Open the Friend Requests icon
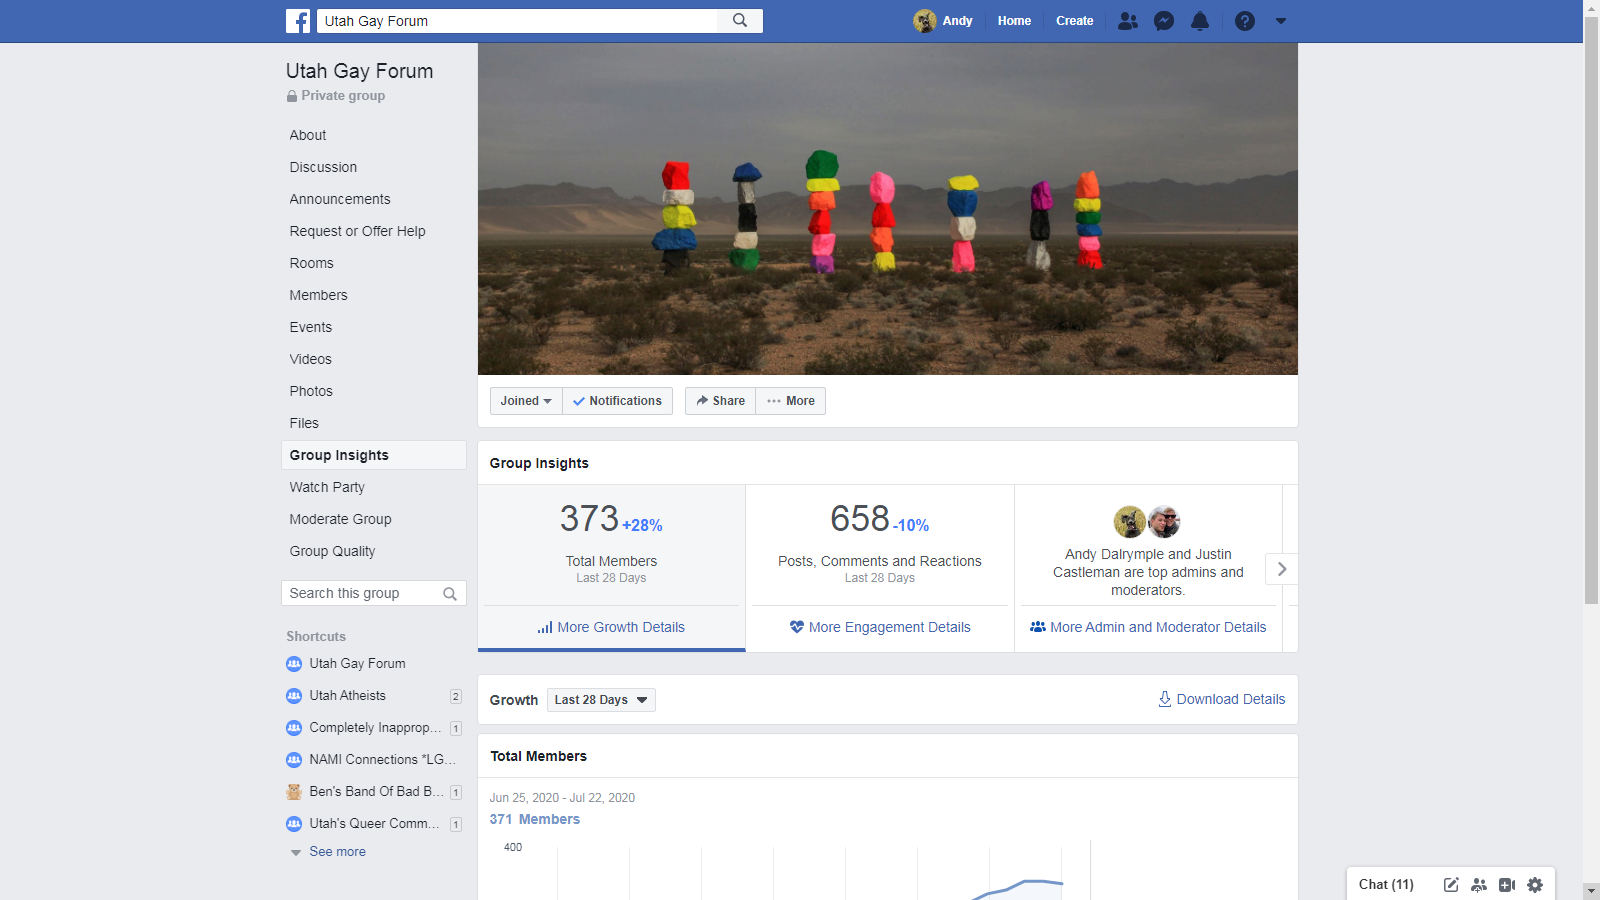The width and height of the screenshot is (1600, 900). [x=1128, y=21]
